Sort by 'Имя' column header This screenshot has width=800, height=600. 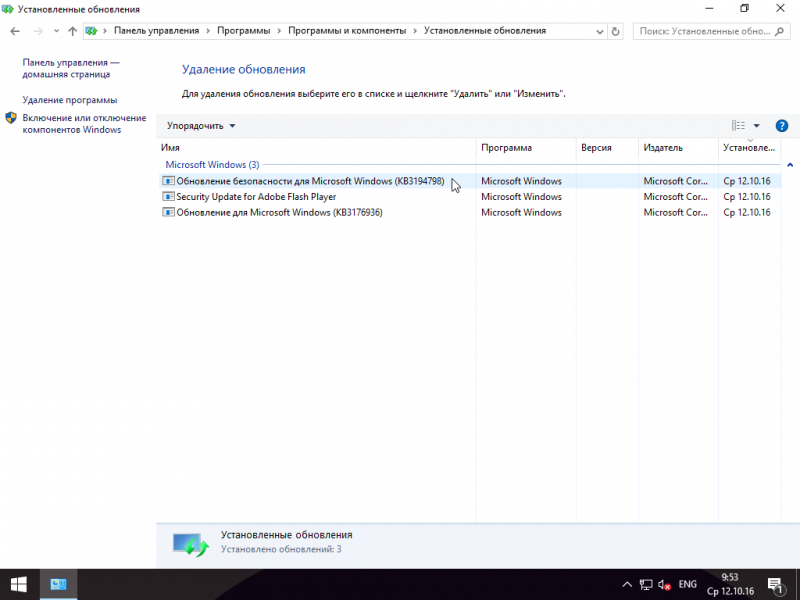[316, 147]
